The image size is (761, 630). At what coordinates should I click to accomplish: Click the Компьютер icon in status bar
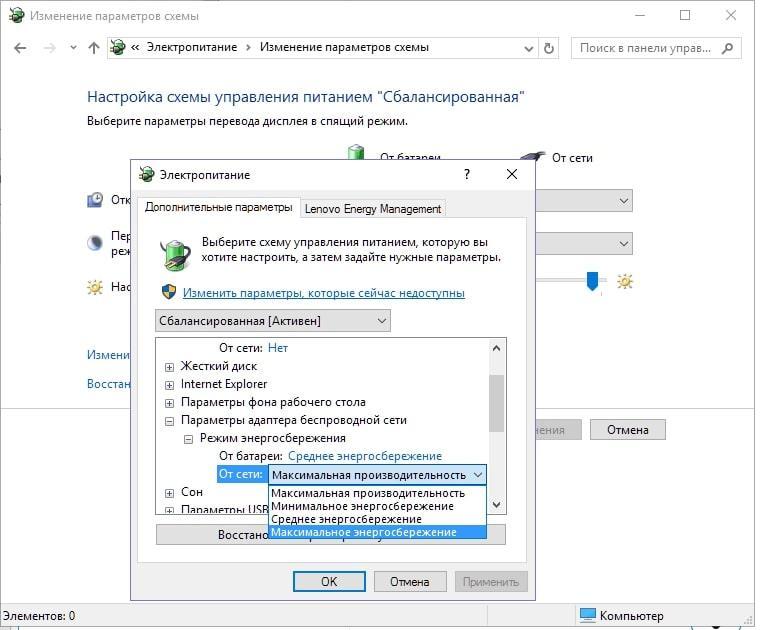click(x=587, y=615)
